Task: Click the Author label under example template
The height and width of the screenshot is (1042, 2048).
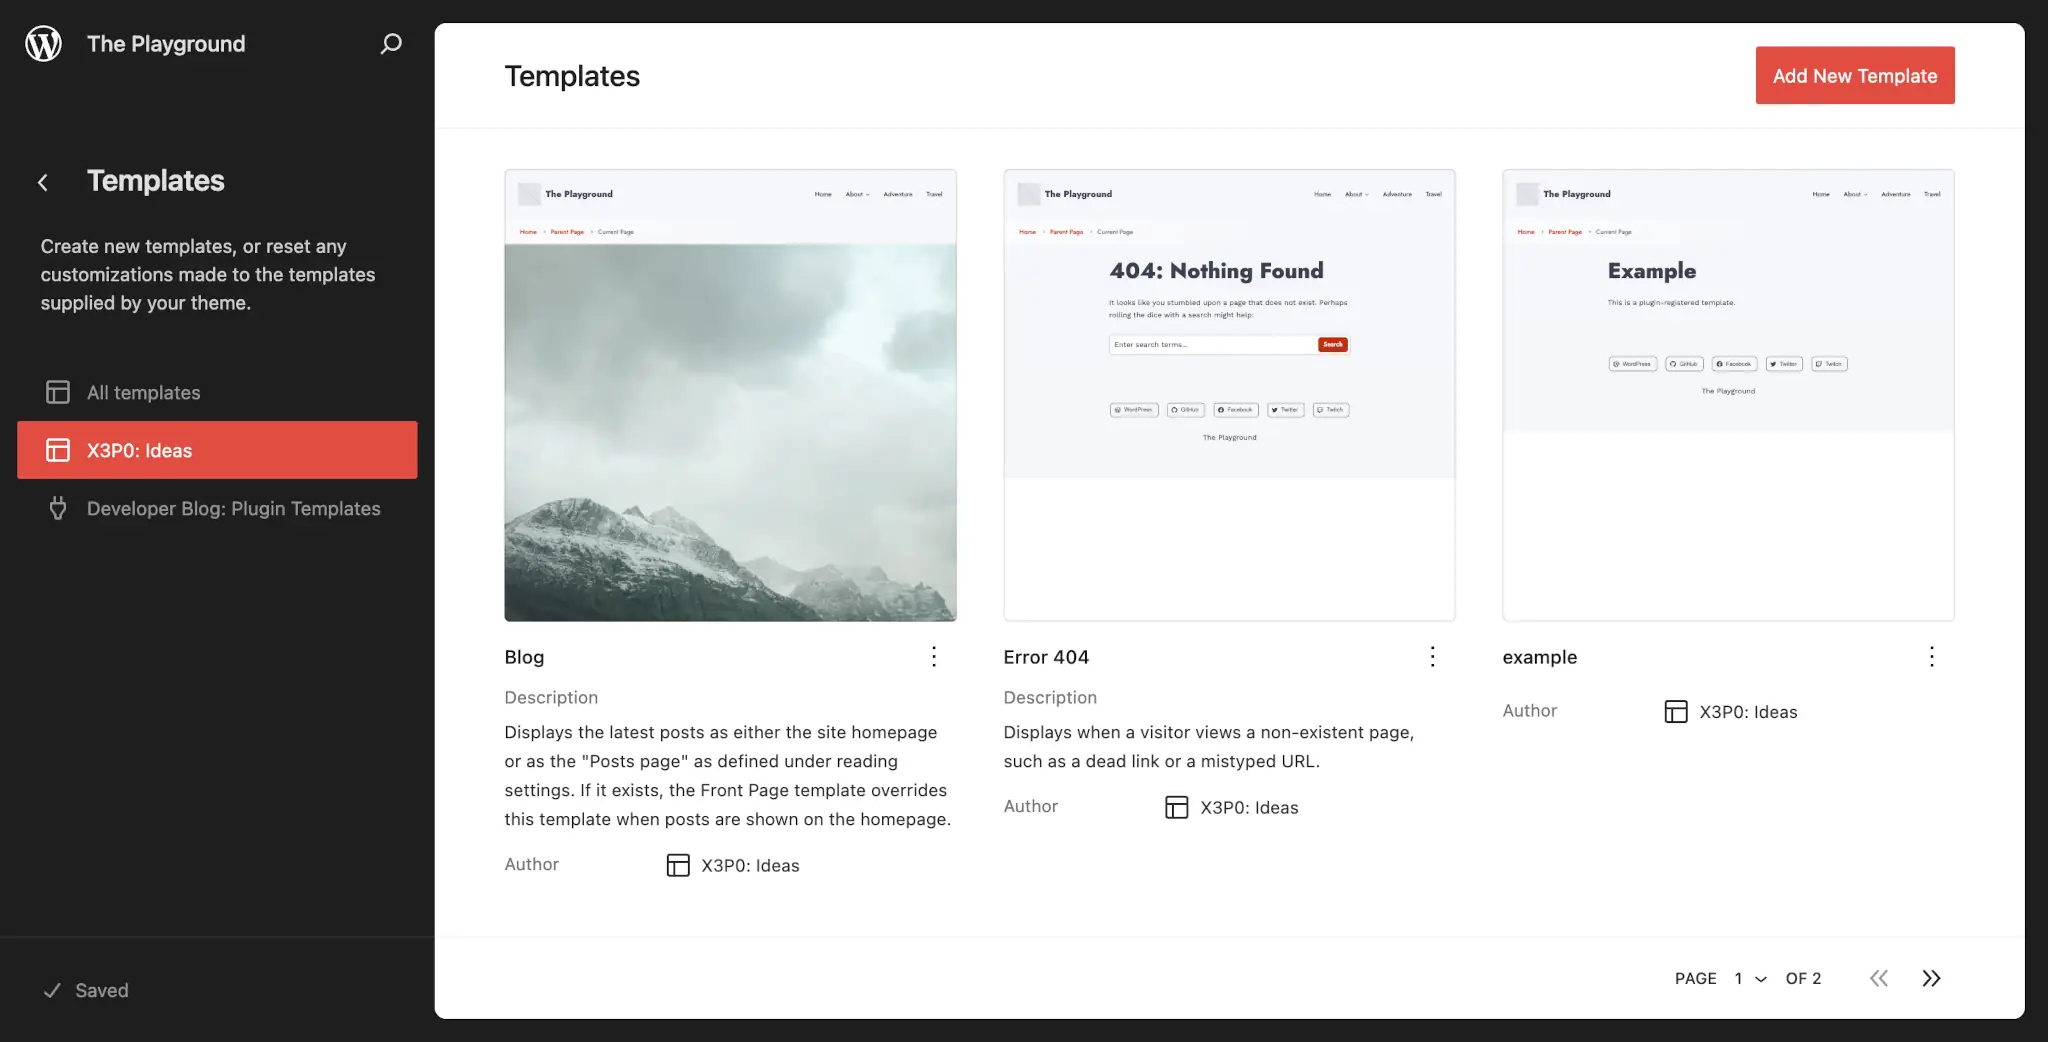Action: tap(1529, 711)
